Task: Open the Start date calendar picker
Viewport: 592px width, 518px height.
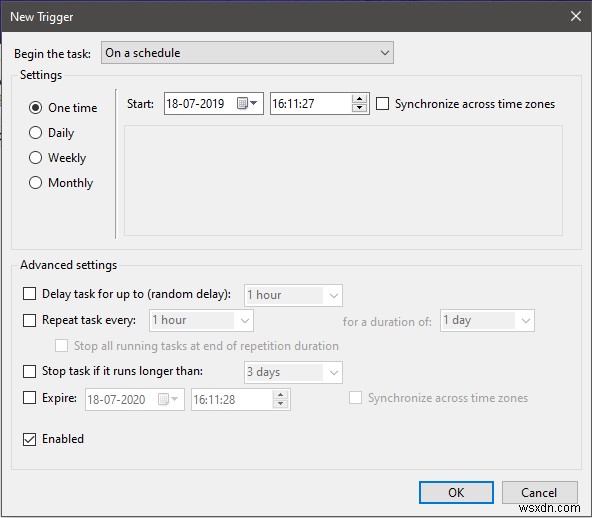Action: (x=247, y=103)
